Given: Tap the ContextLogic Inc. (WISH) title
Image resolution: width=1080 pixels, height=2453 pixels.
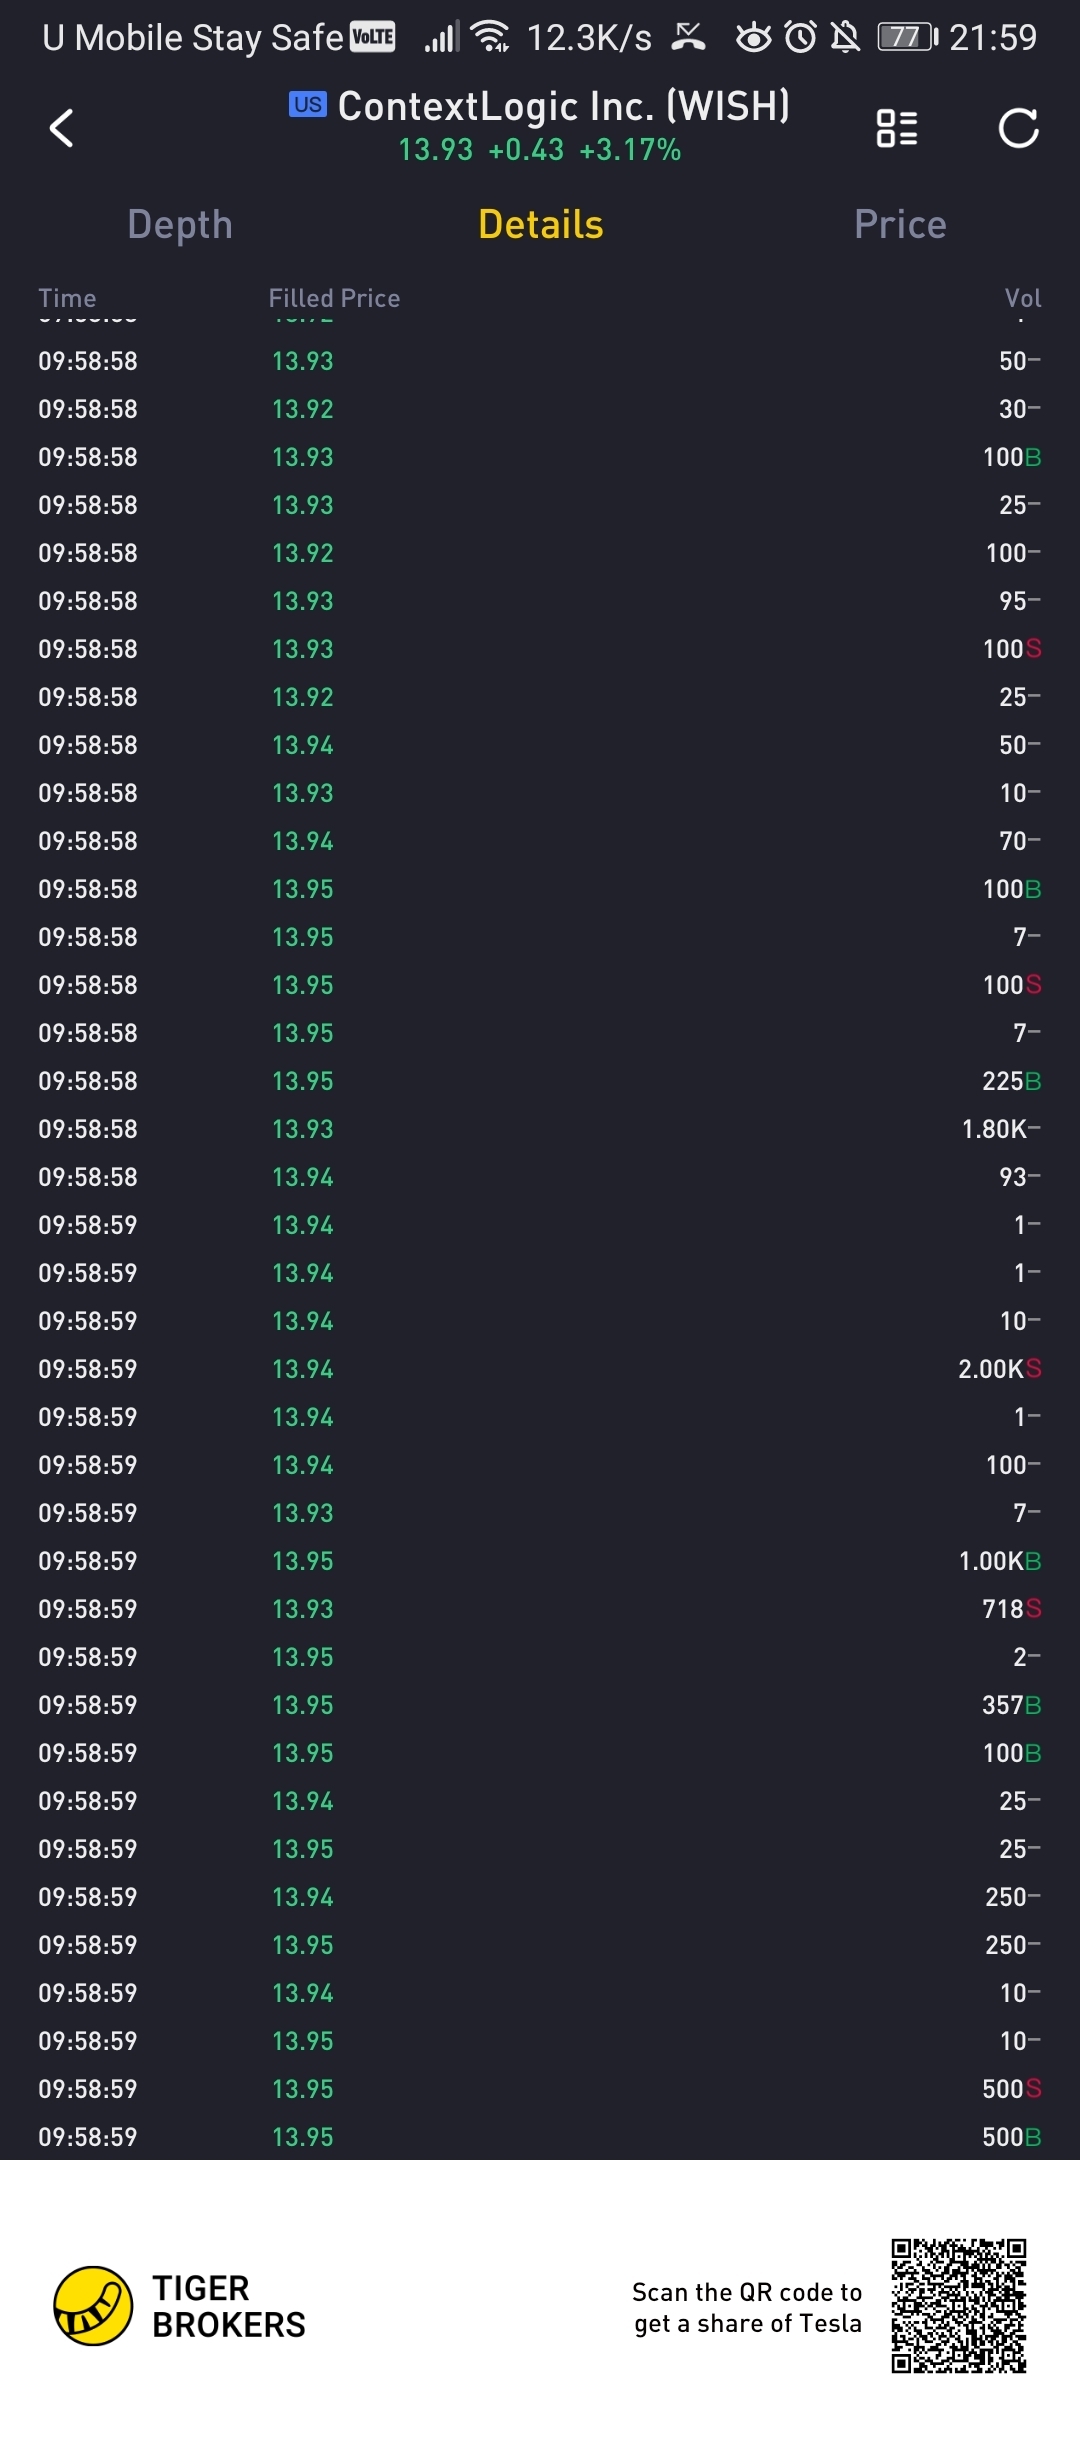Looking at the screenshot, I should coord(564,106).
